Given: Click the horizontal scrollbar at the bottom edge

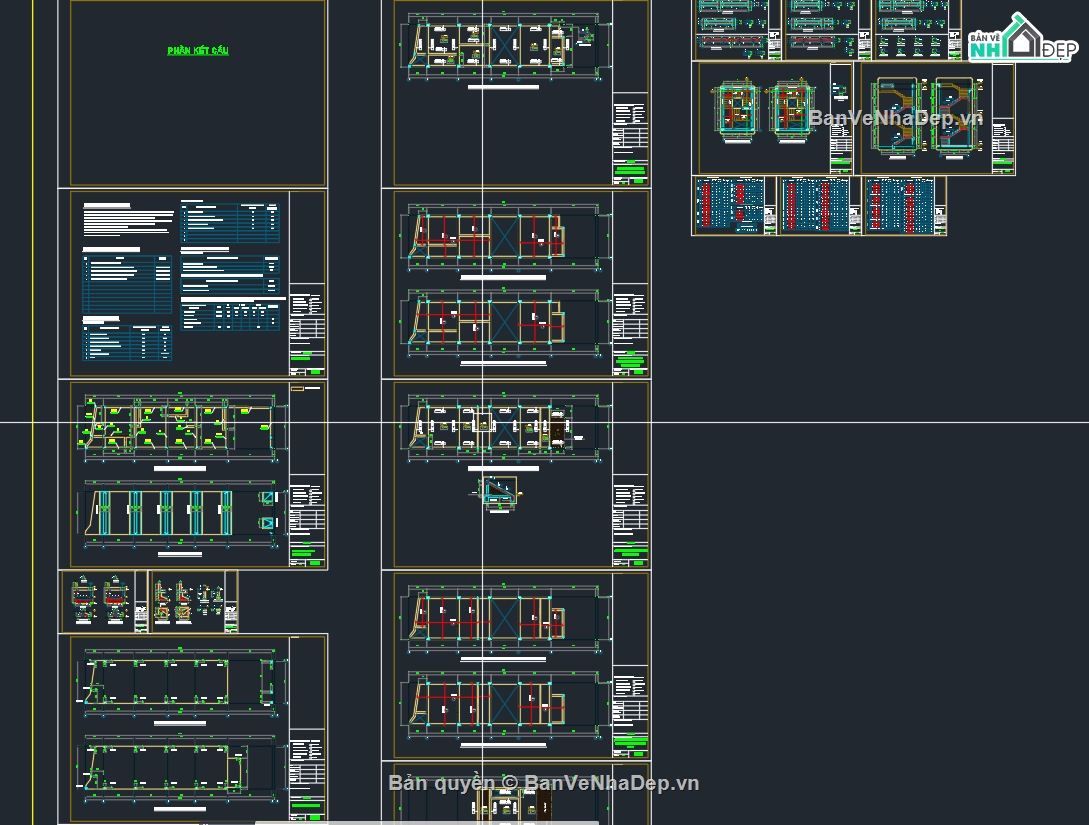Looking at the screenshot, I should tap(426, 822).
